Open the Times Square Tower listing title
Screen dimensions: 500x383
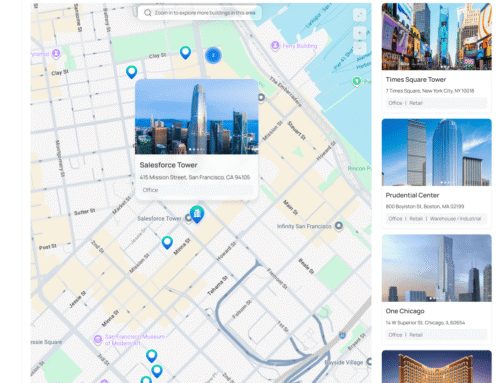pos(416,80)
